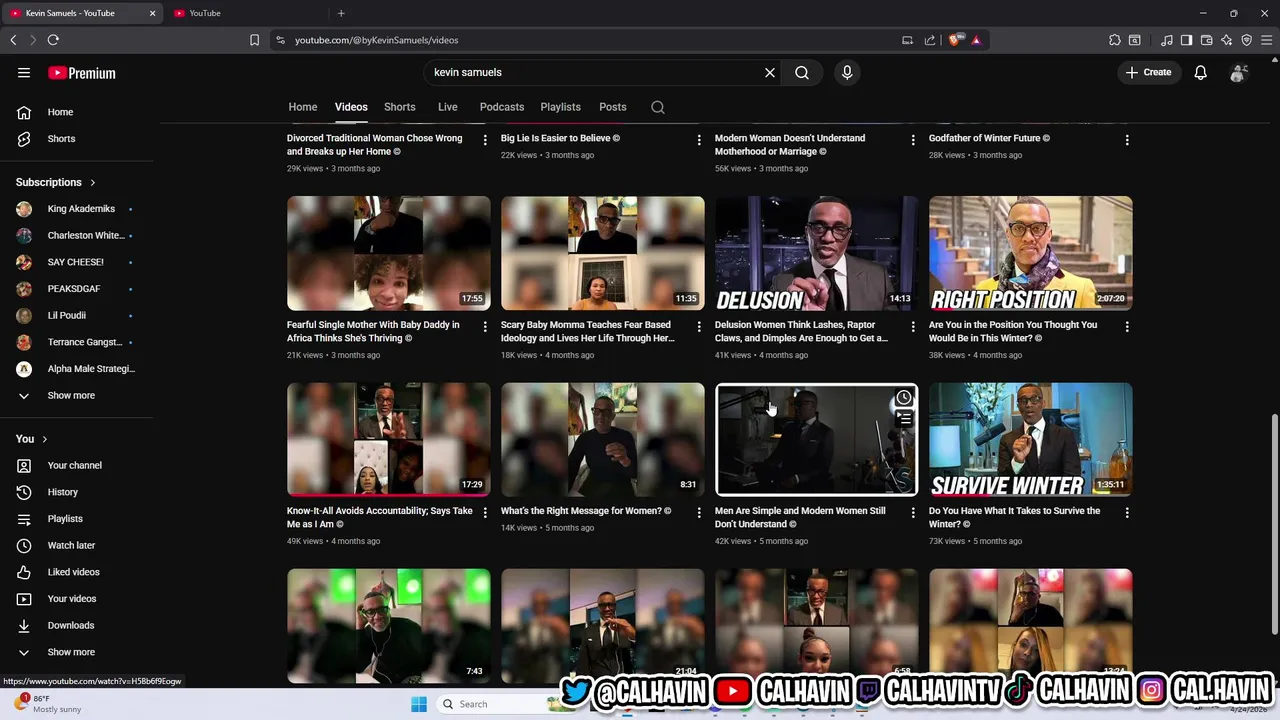Screen dimensions: 1280x720
Task: Open the YouTube hamburger guide menu
Action: point(24,72)
